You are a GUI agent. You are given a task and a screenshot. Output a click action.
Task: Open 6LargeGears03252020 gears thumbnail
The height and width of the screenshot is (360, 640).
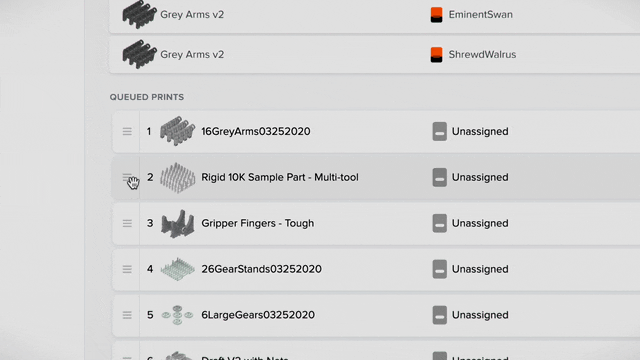click(177, 315)
